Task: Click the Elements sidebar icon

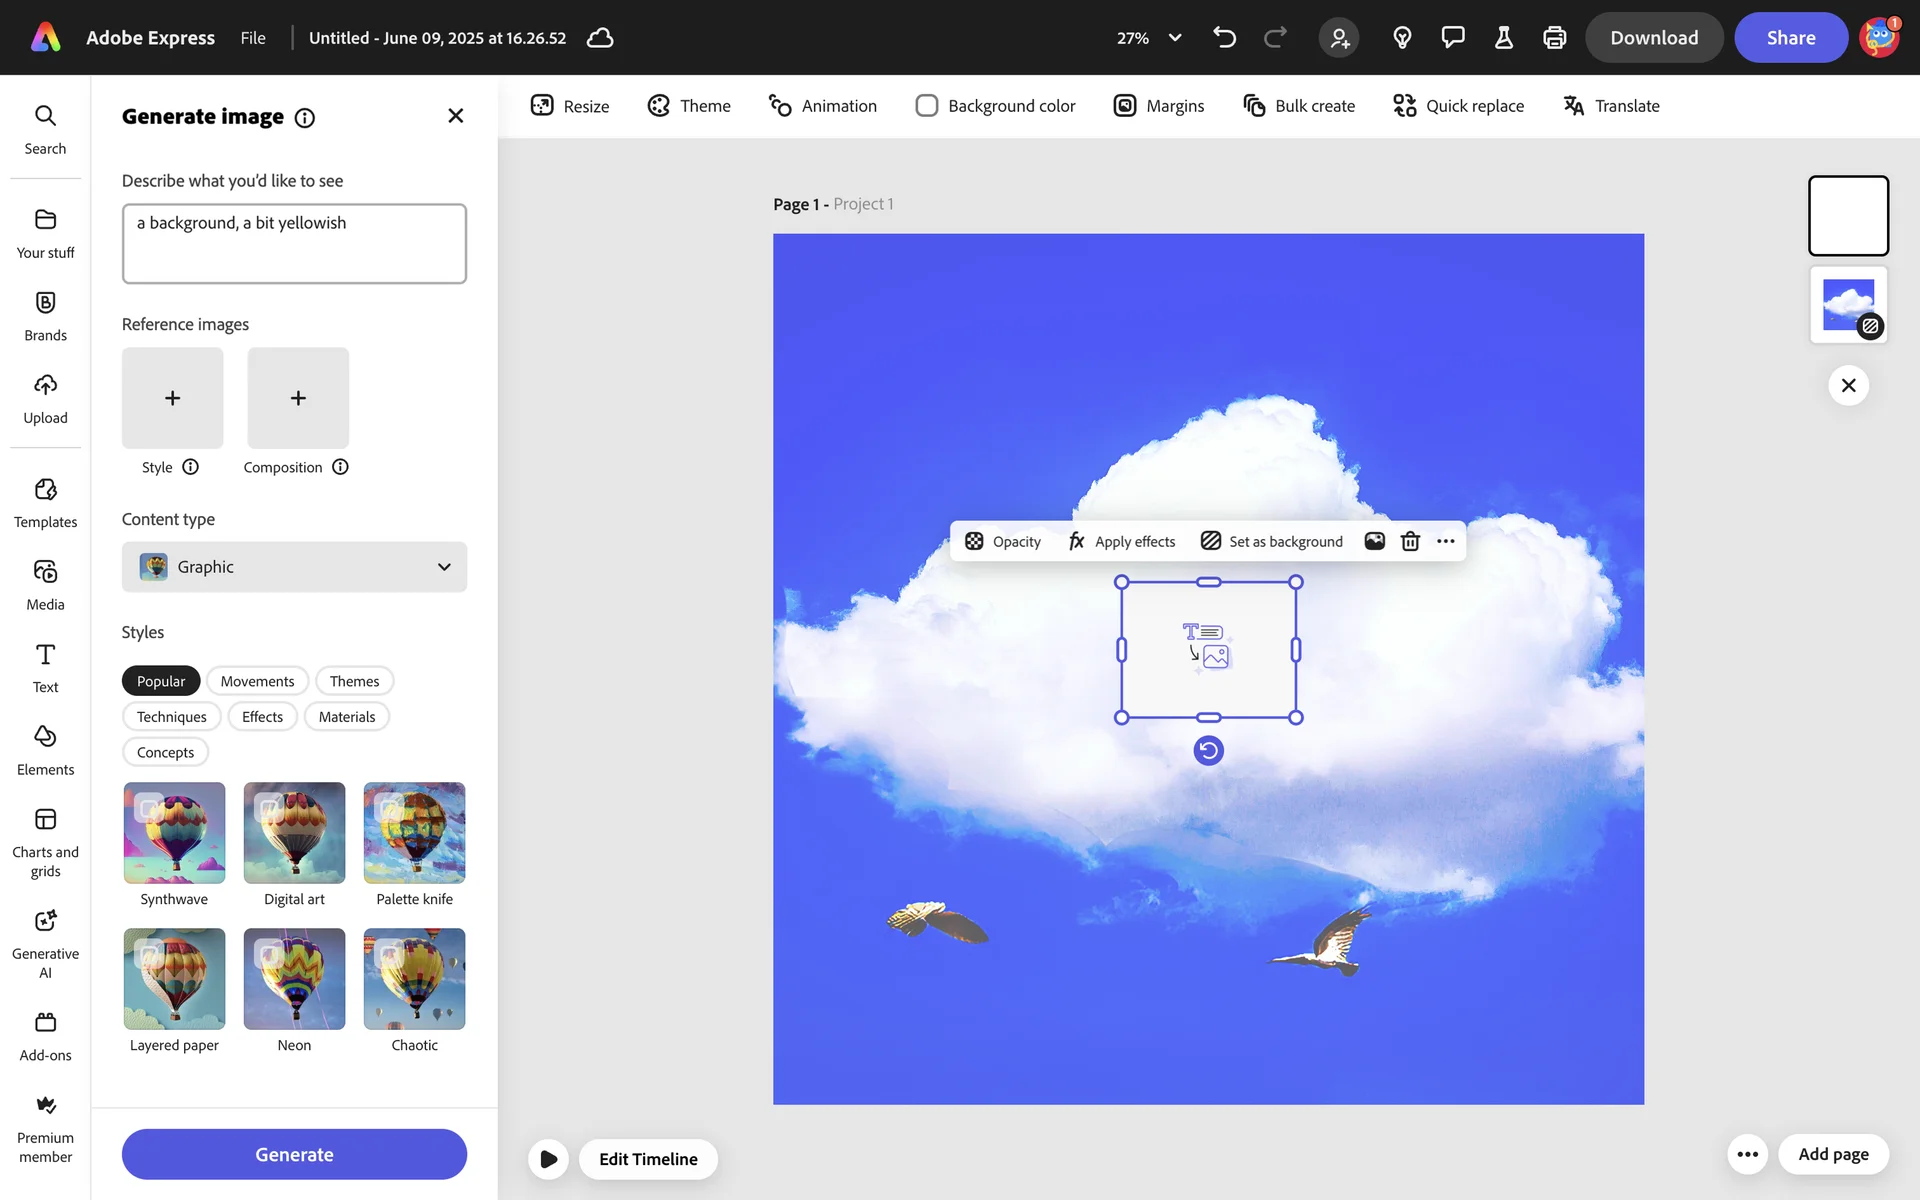Action: tap(45, 750)
